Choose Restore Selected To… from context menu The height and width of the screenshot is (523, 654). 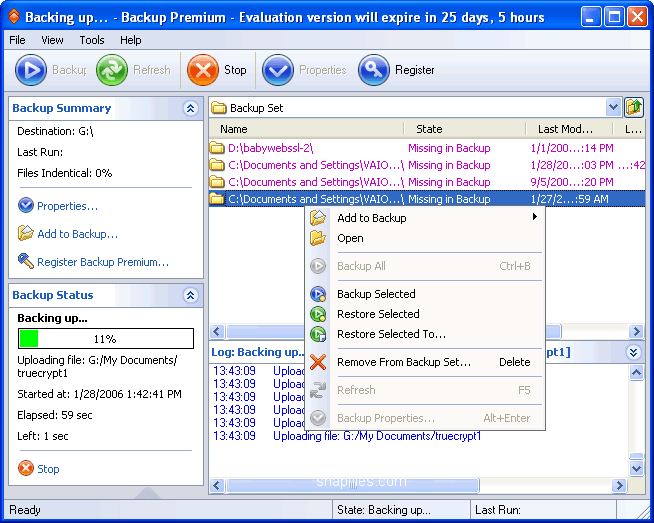coord(425,334)
